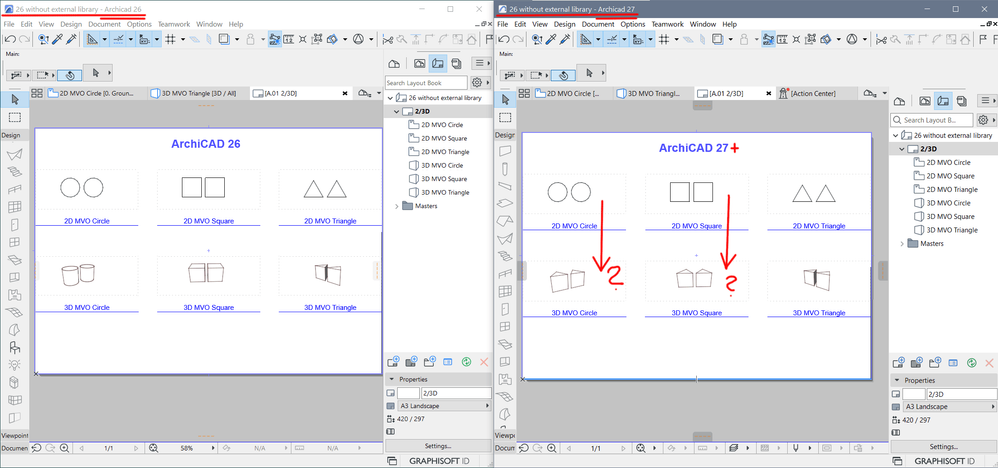Click Settings... button in Archicad 26 navigator
The width and height of the screenshot is (998, 468).
click(x=438, y=446)
